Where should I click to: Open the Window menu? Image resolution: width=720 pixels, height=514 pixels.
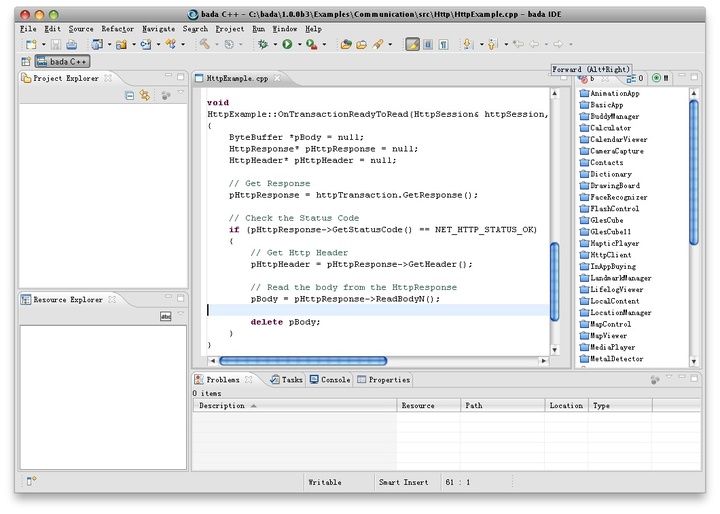tap(285, 28)
